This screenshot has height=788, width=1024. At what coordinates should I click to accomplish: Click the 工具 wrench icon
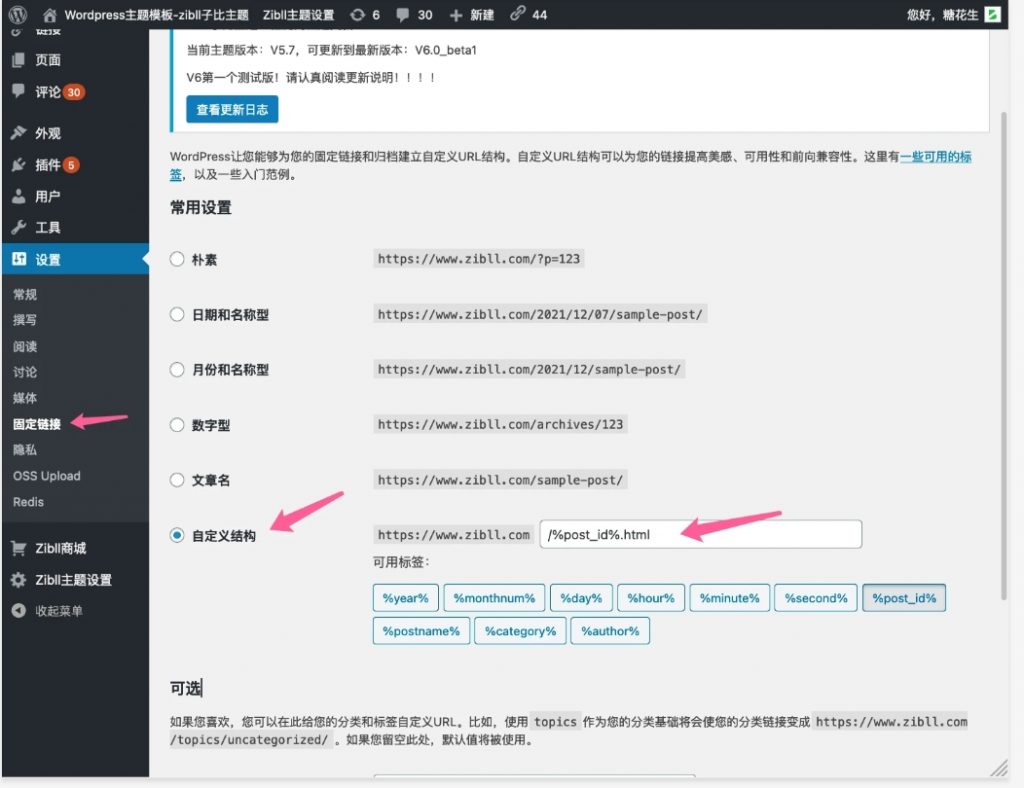click(x=18, y=227)
